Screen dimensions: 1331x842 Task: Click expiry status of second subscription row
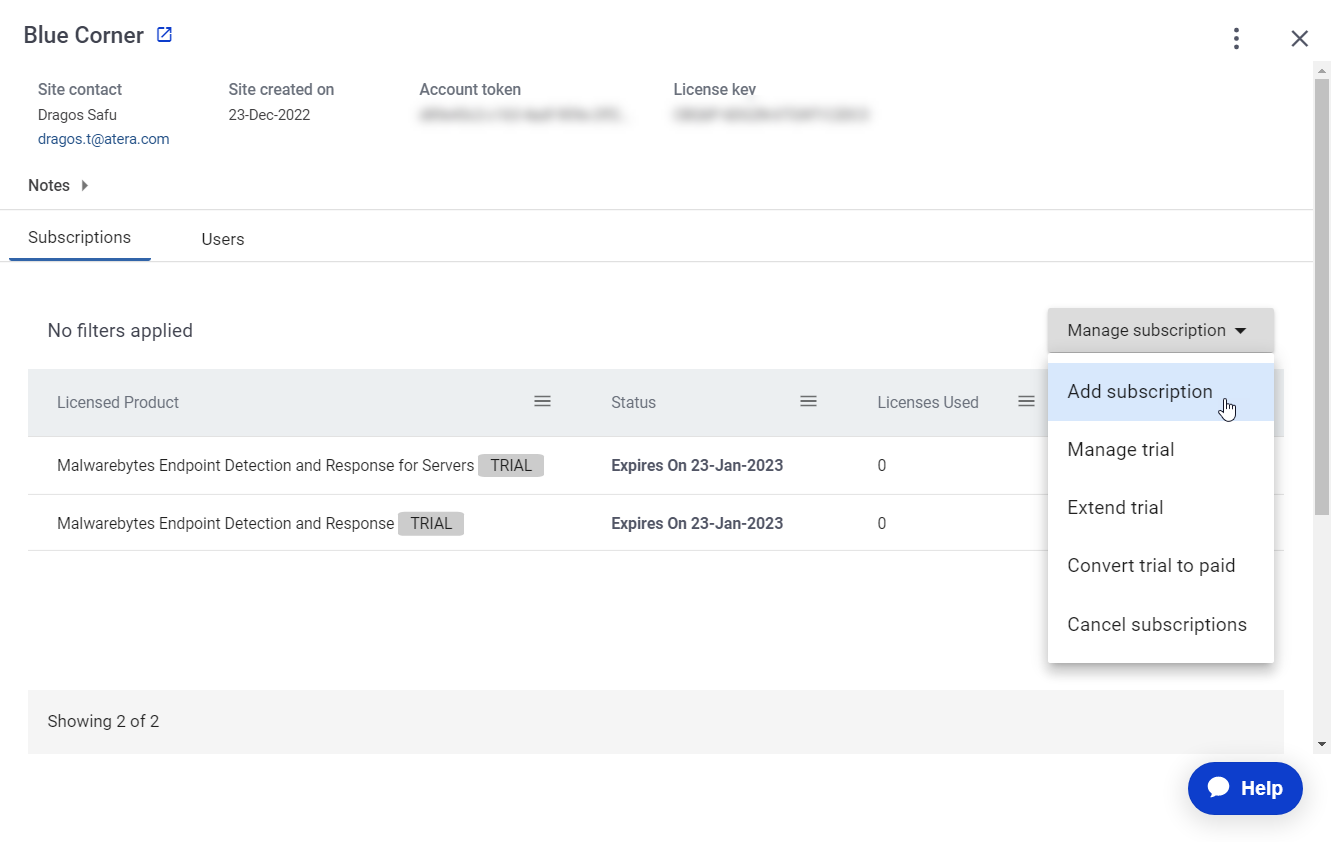point(697,523)
